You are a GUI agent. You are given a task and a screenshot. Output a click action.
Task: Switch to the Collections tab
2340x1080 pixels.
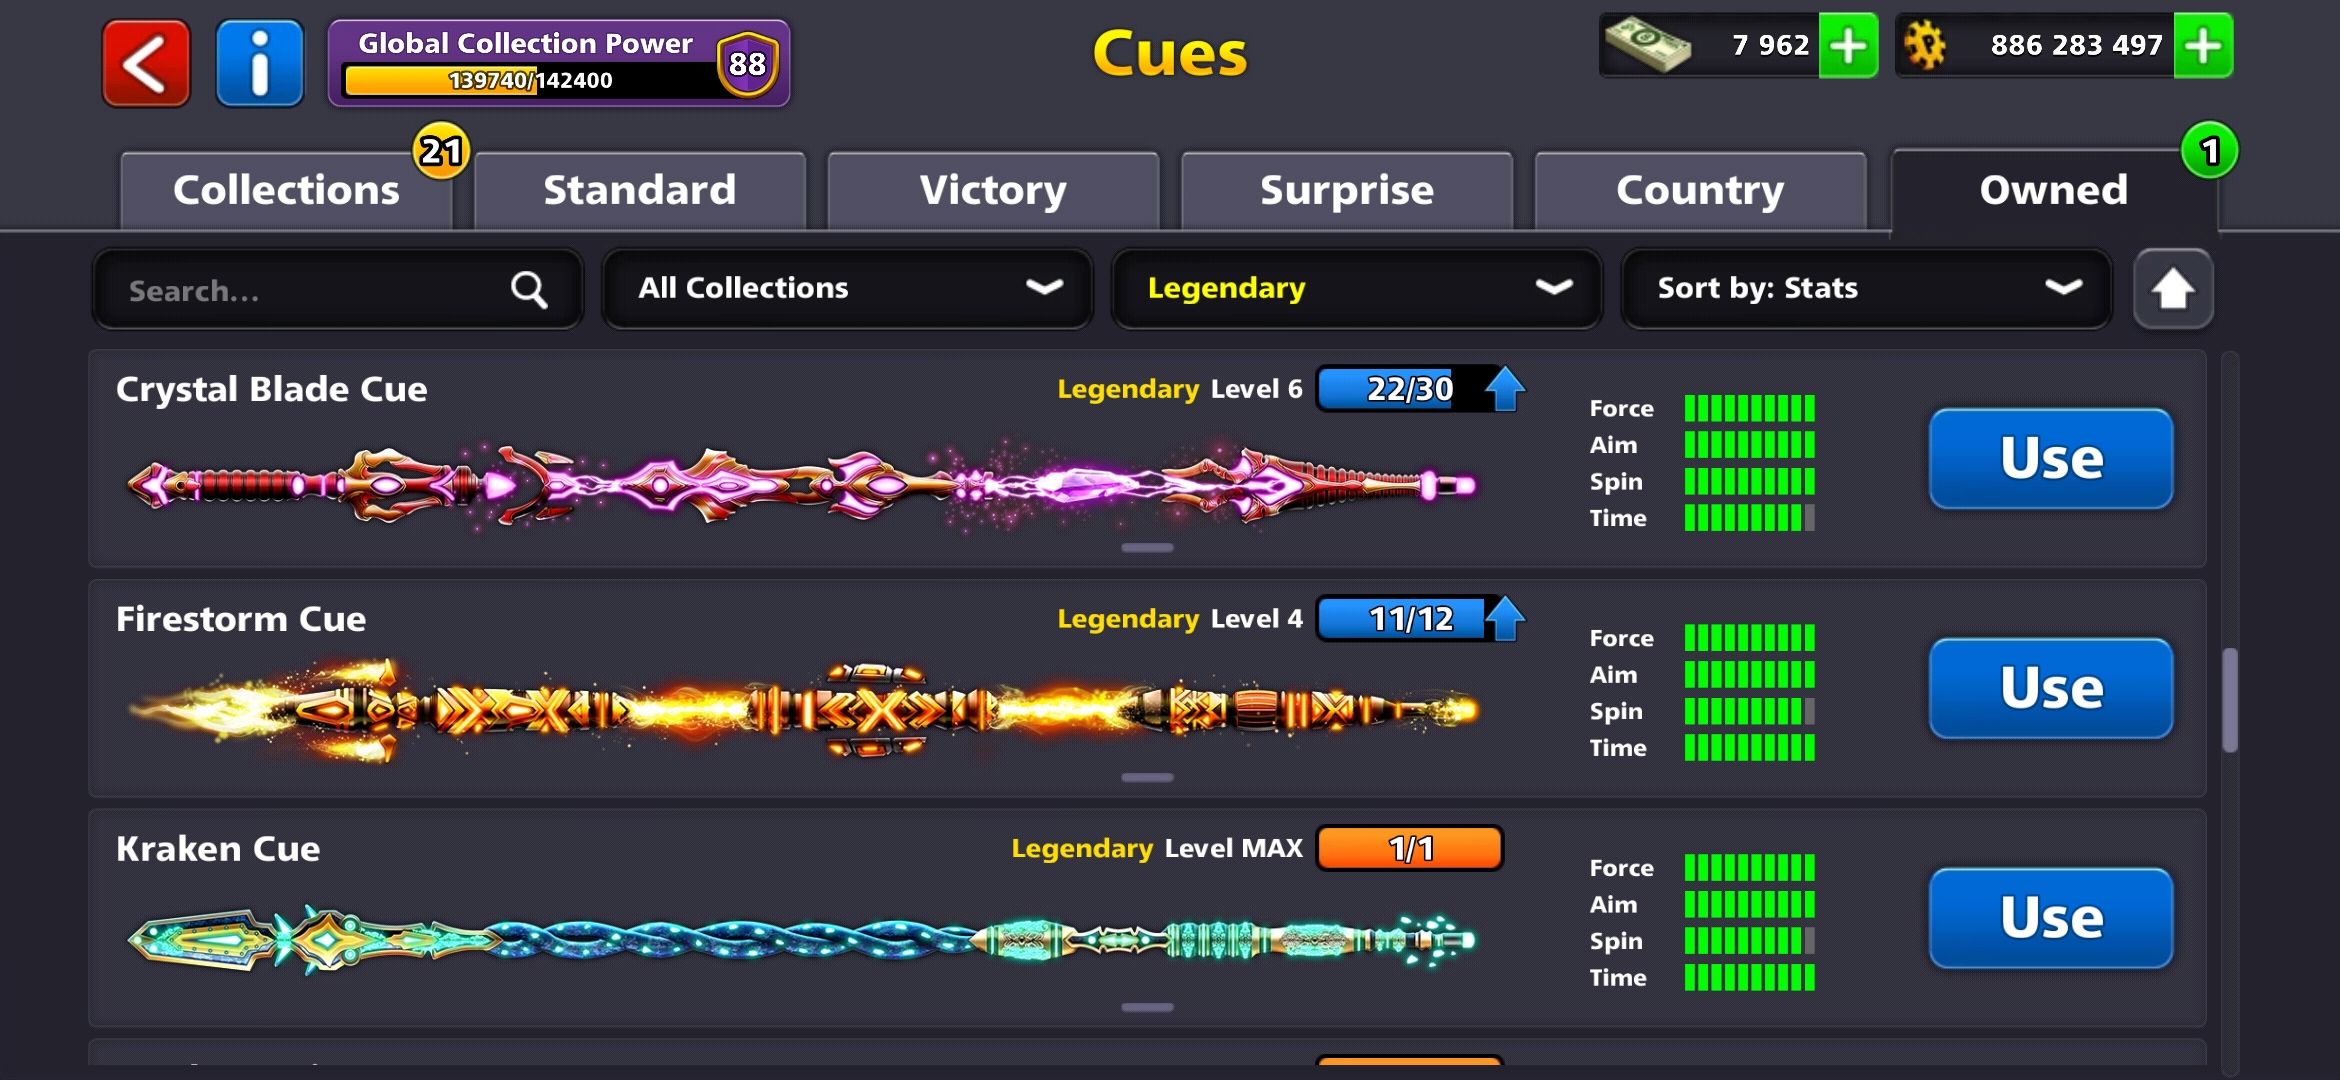click(286, 191)
